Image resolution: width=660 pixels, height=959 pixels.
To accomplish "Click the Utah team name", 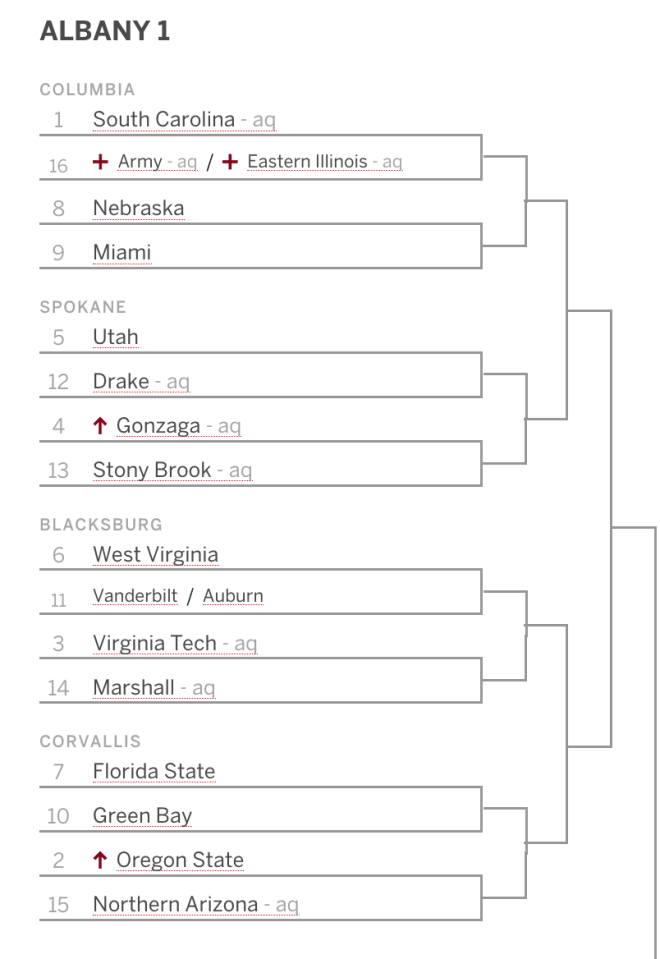I will [x=116, y=337].
